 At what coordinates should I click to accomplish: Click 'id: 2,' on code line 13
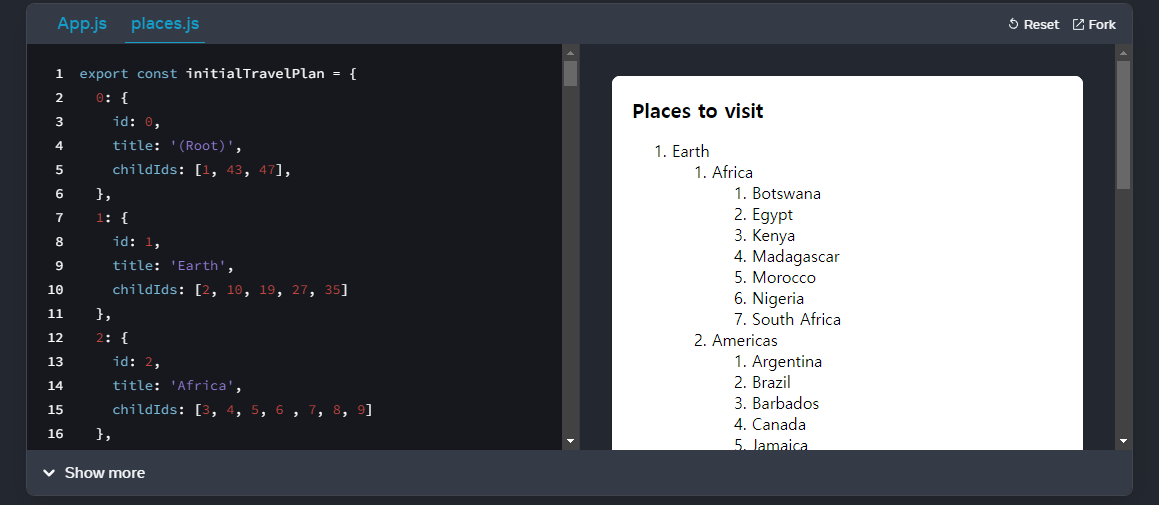(x=137, y=362)
